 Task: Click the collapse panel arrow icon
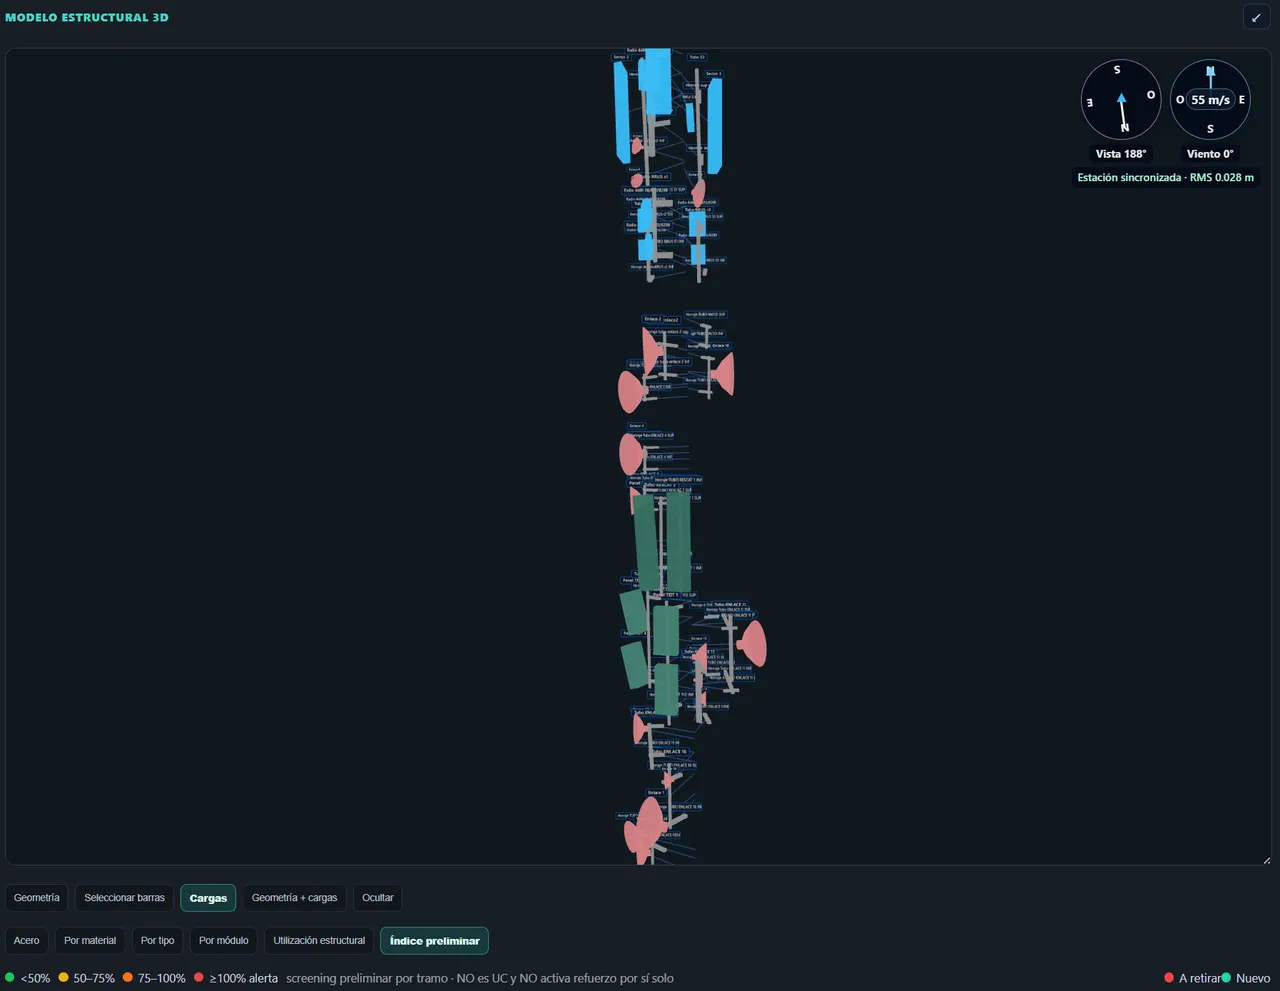pyautogui.click(x=1256, y=17)
